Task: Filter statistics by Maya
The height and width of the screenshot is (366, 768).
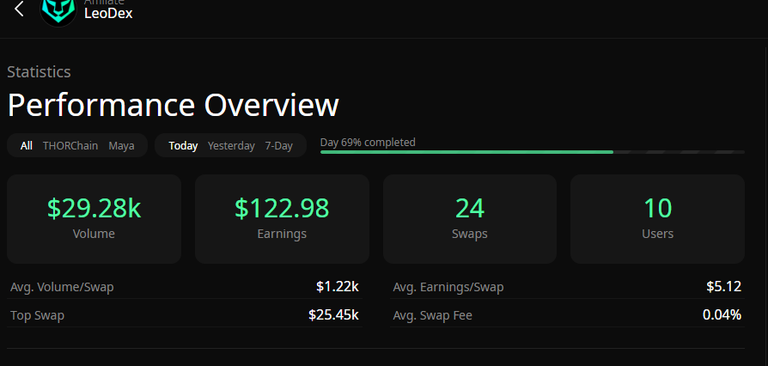Action: pyautogui.click(x=121, y=146)
